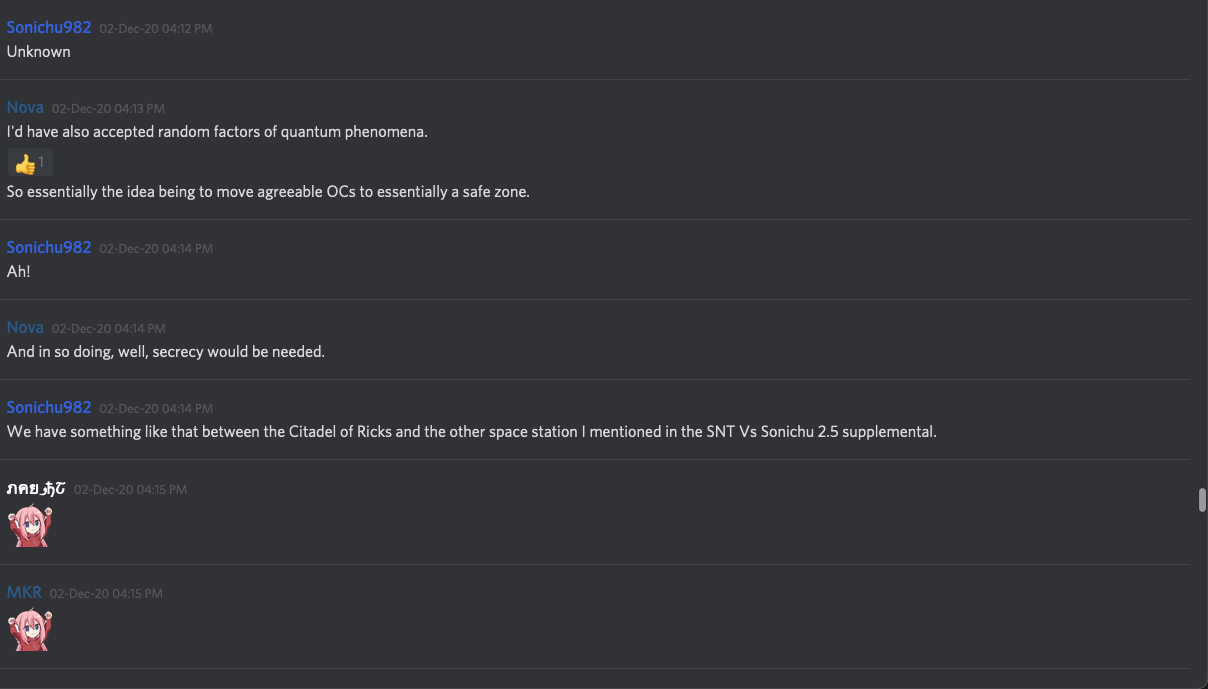
Task: Click the pink-haired emoji below the stylized username
Action: coord(29,526)
